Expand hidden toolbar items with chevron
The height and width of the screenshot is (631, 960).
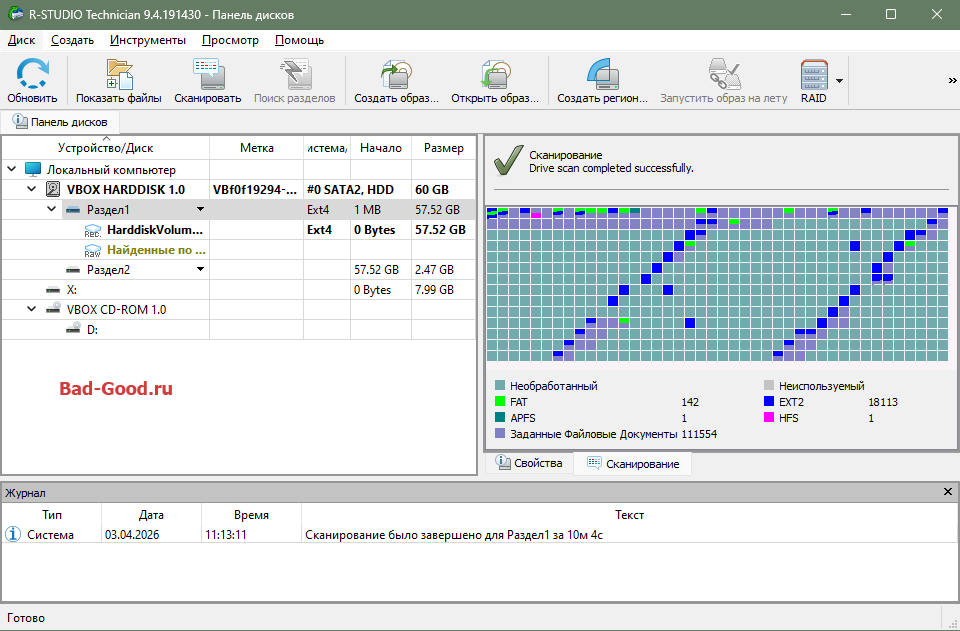(951, 80)
